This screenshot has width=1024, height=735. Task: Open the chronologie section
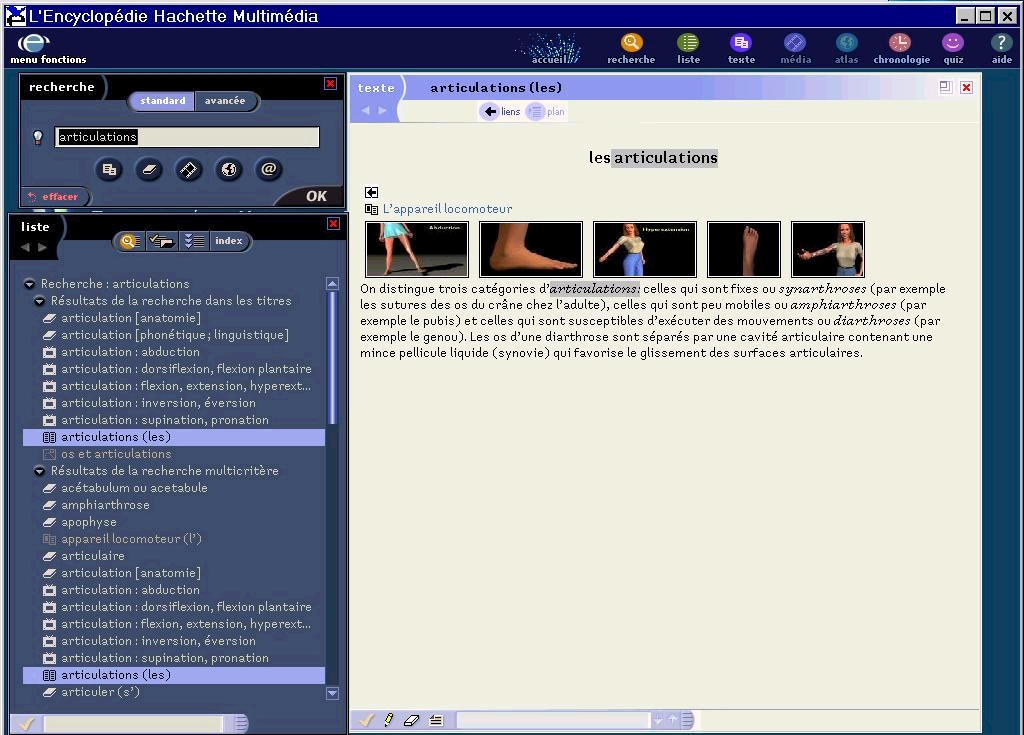(901, 49)
